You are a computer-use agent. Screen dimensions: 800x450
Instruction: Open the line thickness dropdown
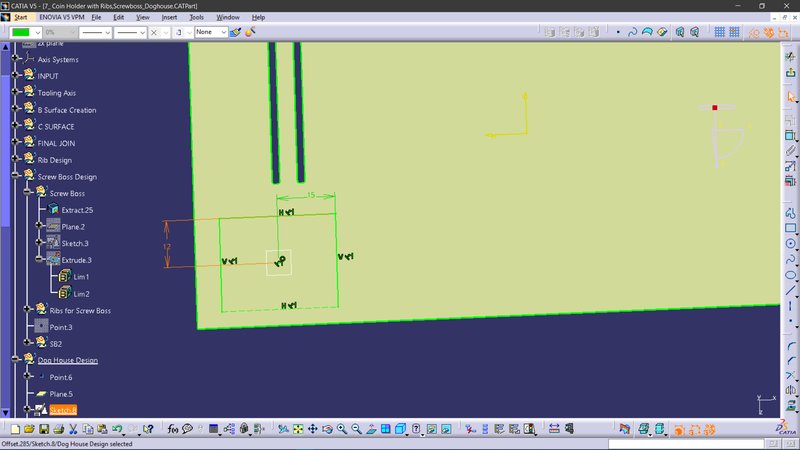(x=107, y=32)
